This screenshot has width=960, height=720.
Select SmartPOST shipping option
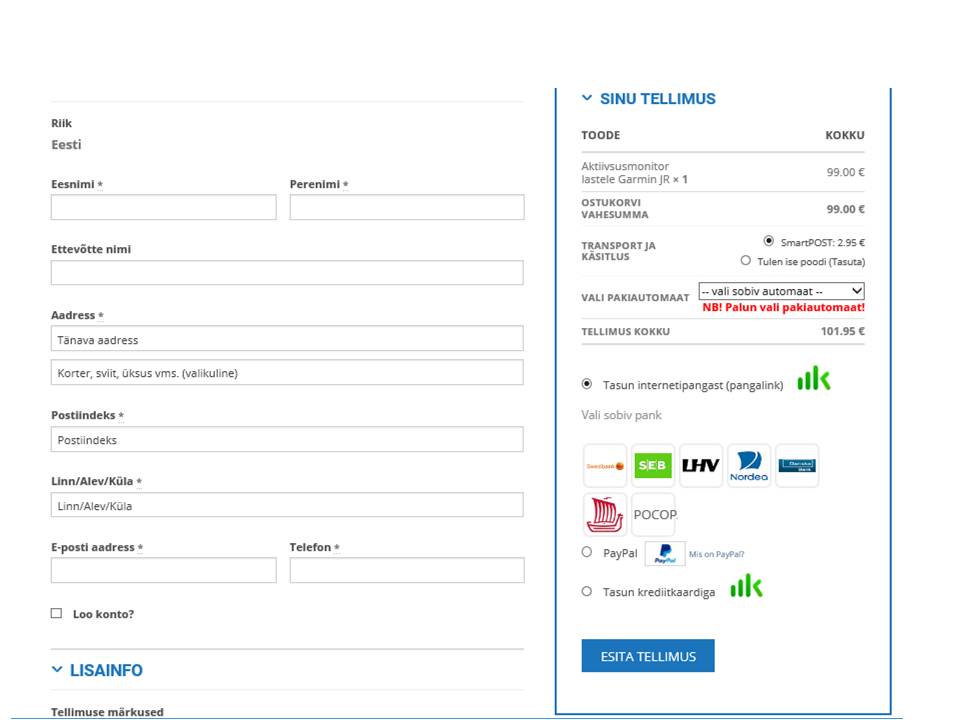768,241
